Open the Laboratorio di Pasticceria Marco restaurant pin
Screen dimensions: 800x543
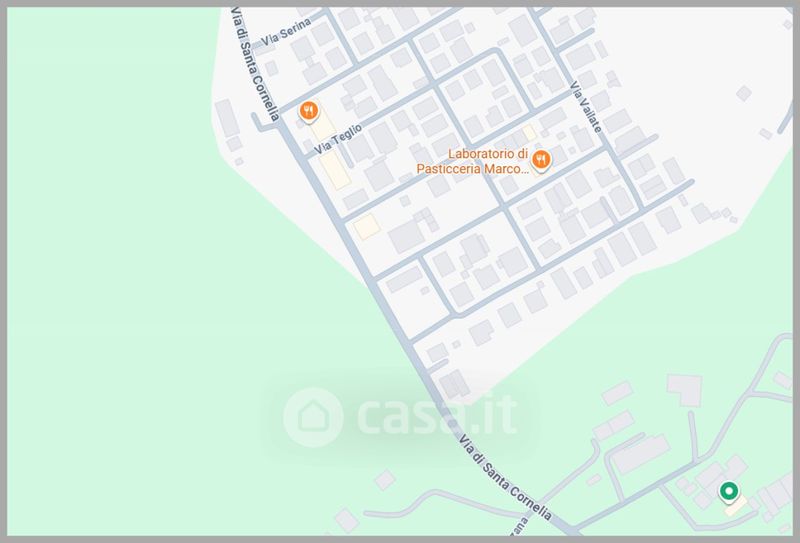[541, 161]
